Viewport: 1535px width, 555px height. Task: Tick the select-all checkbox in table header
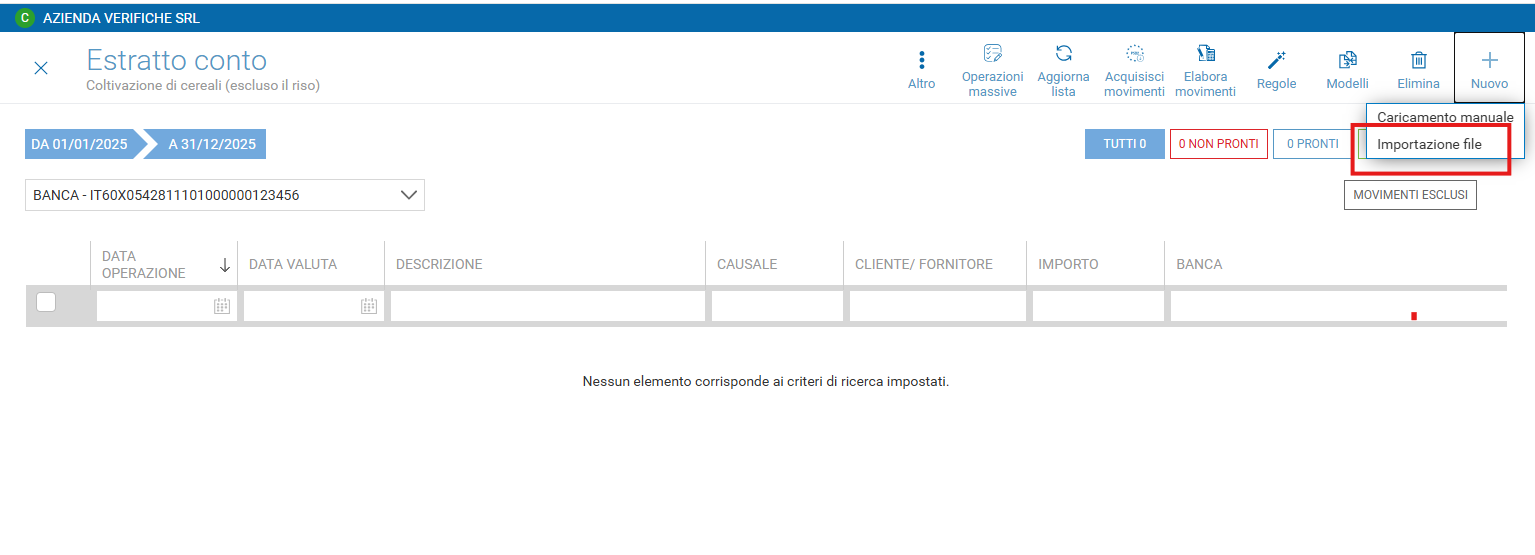coord(46,302)
